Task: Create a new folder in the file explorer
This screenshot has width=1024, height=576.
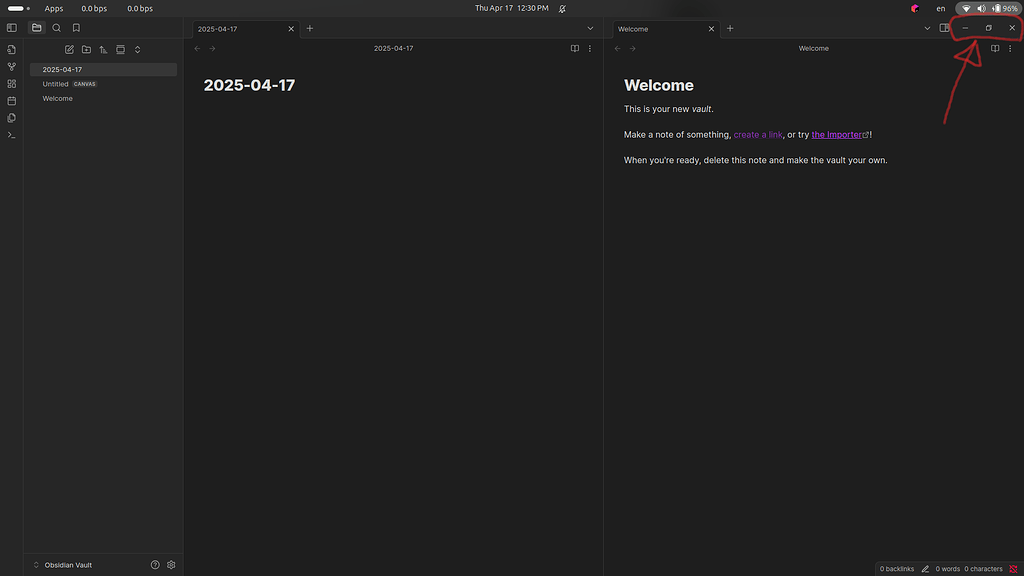Action: tap(86, 49)
